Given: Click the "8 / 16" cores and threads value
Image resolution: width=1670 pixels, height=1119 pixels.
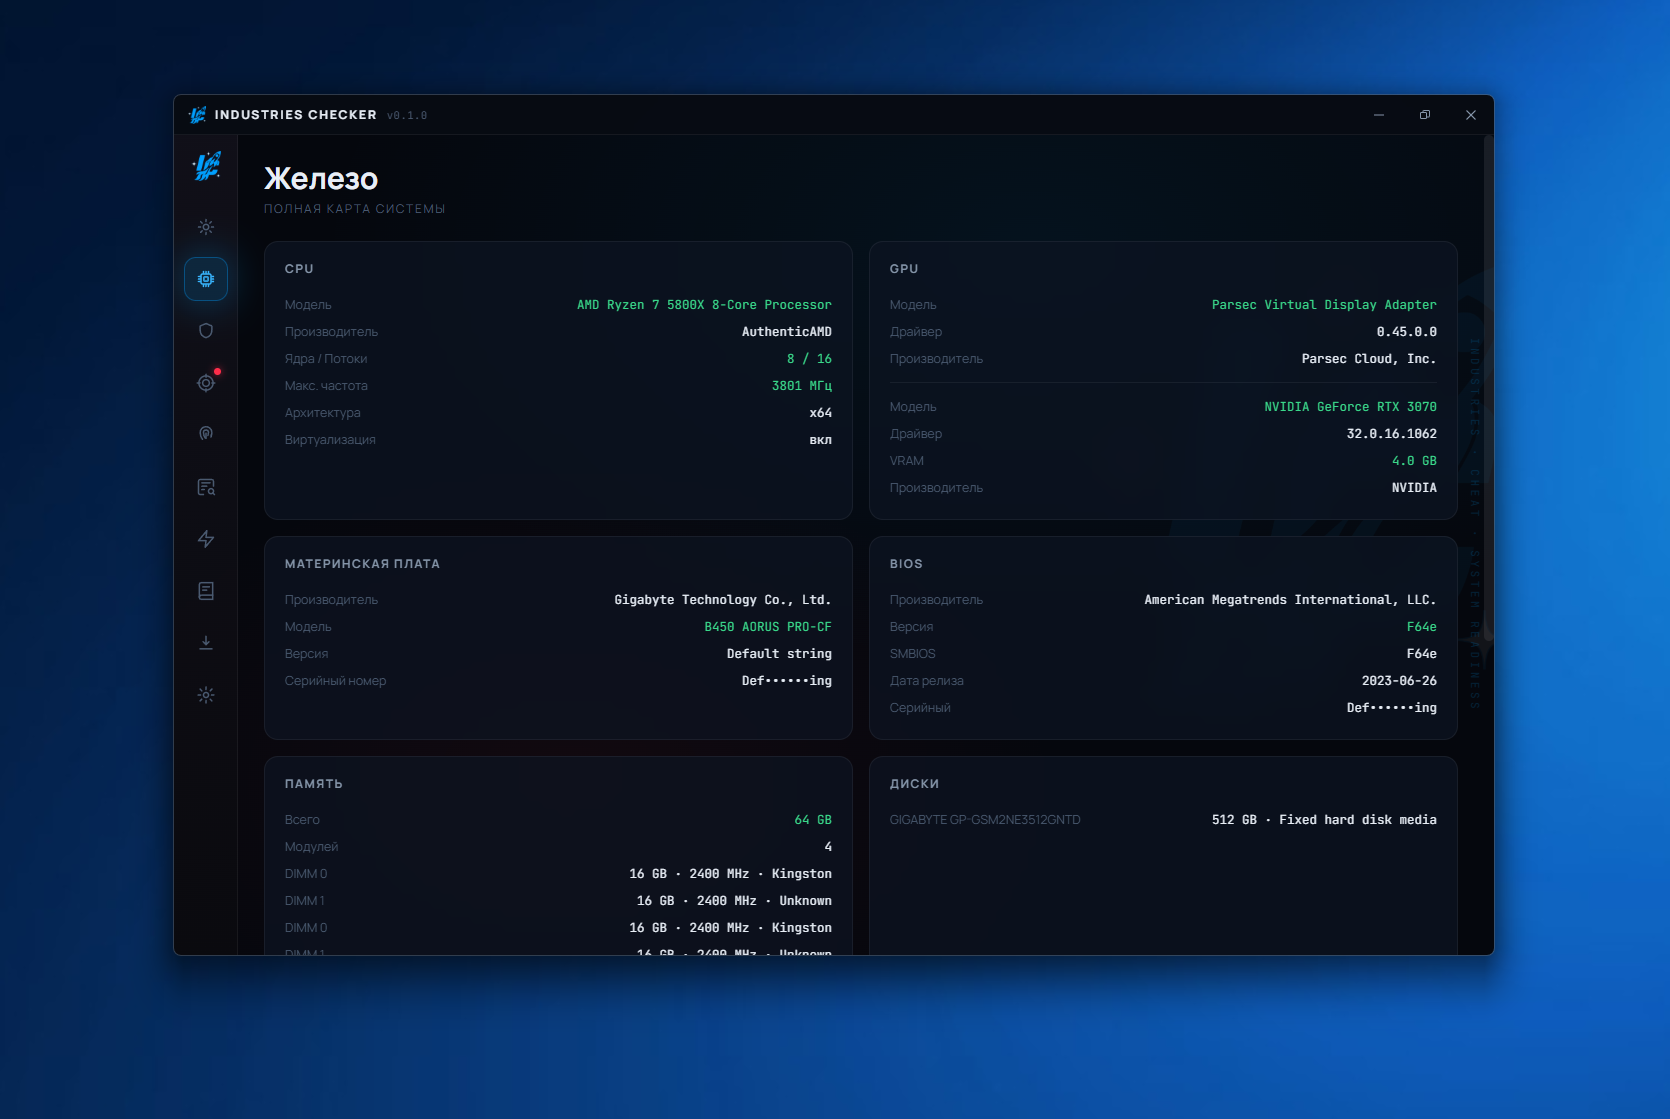Looking at the screenshot, I should coord(809,359).
